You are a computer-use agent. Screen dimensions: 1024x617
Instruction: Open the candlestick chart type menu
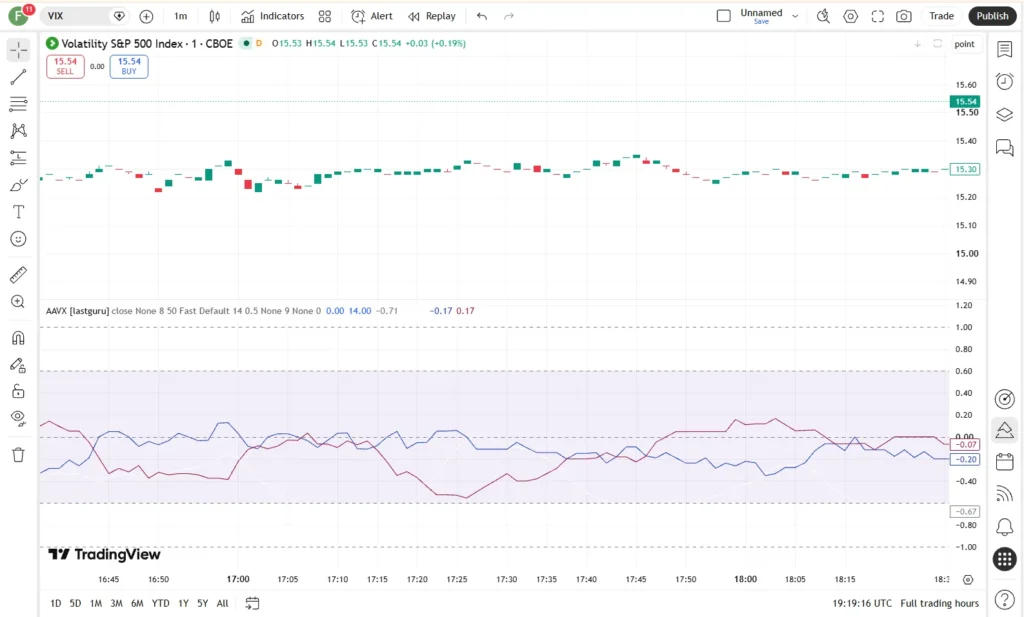[214, 16]
